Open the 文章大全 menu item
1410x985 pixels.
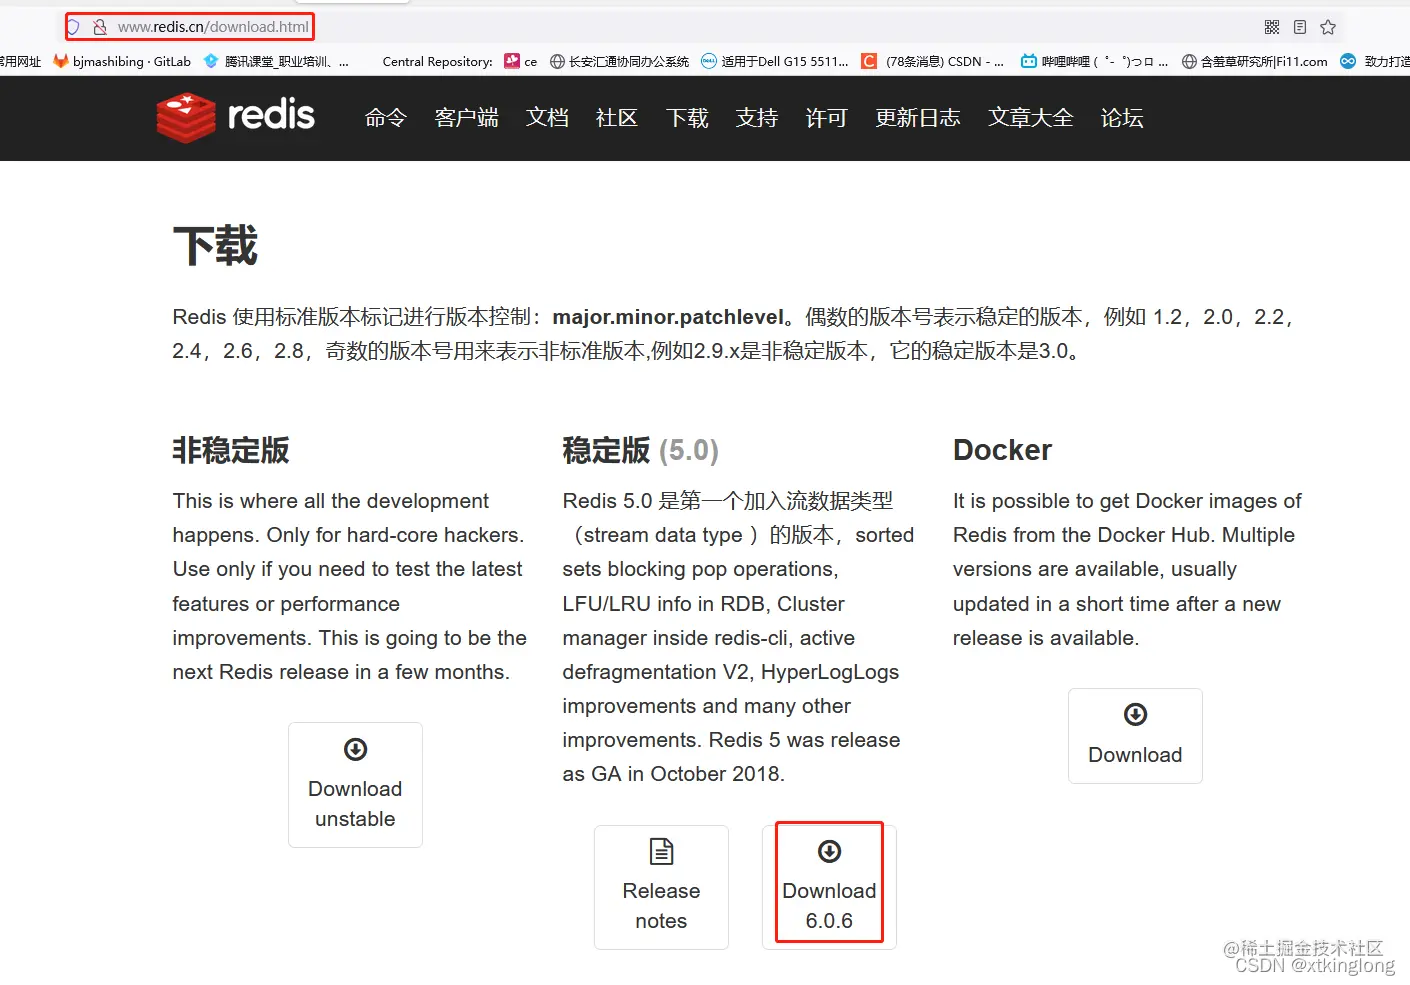point(1031,118)
